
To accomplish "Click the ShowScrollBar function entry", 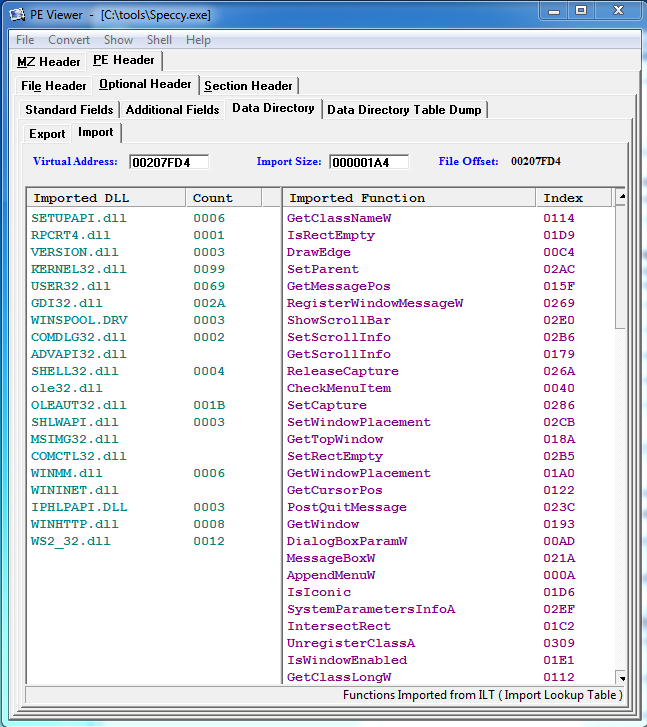I will coord(339,320).
